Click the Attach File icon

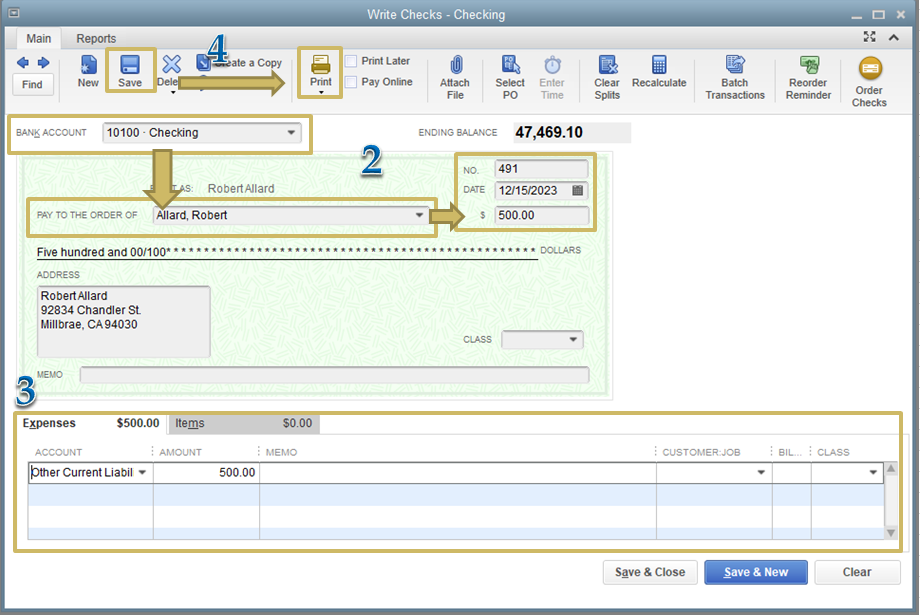click(455, 75)
